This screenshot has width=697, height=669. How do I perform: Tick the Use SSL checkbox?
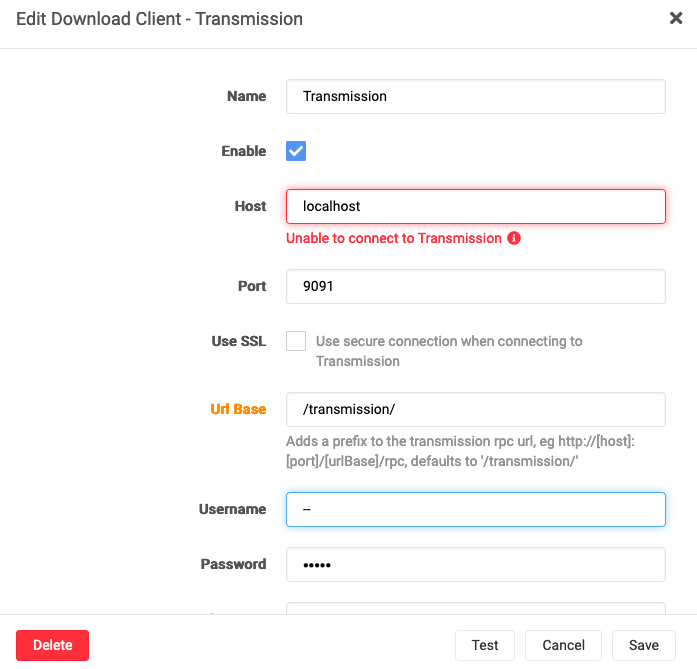296,341
